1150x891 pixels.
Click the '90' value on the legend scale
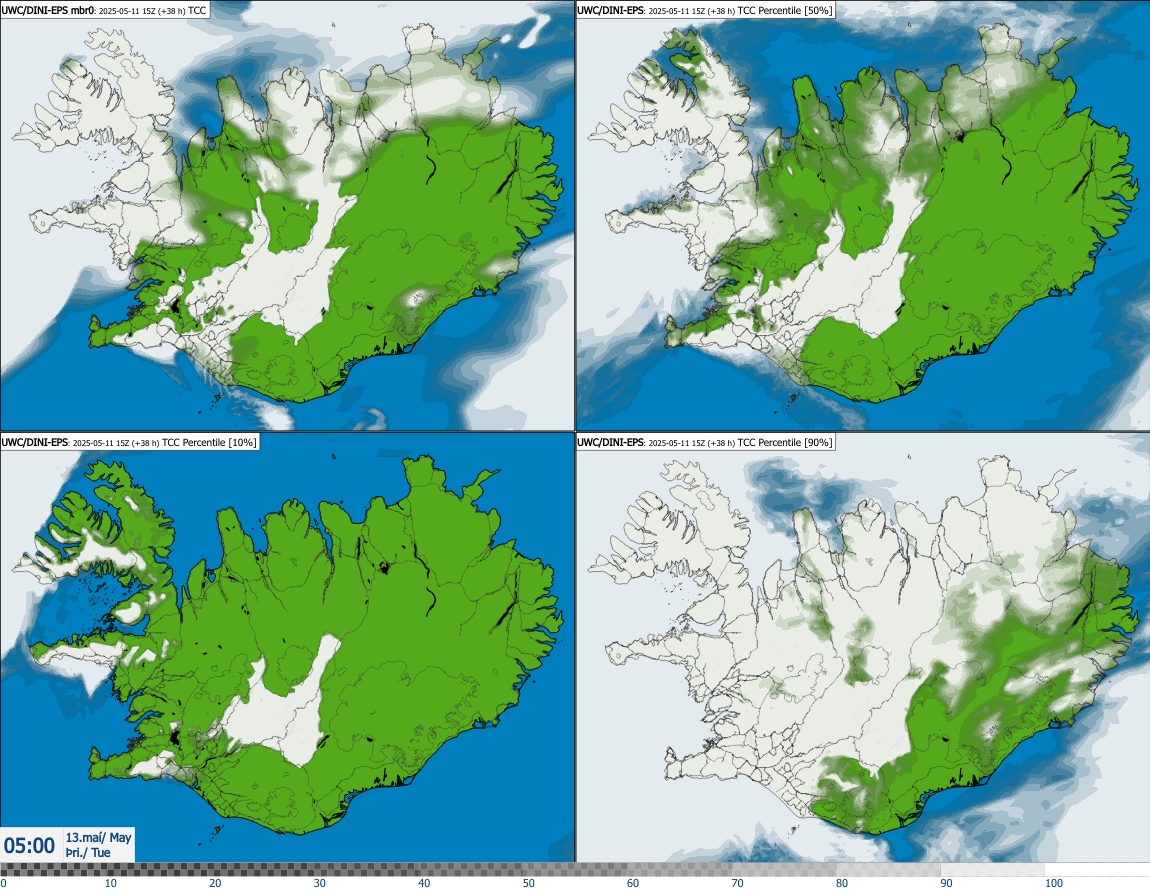tap(947, 883)
